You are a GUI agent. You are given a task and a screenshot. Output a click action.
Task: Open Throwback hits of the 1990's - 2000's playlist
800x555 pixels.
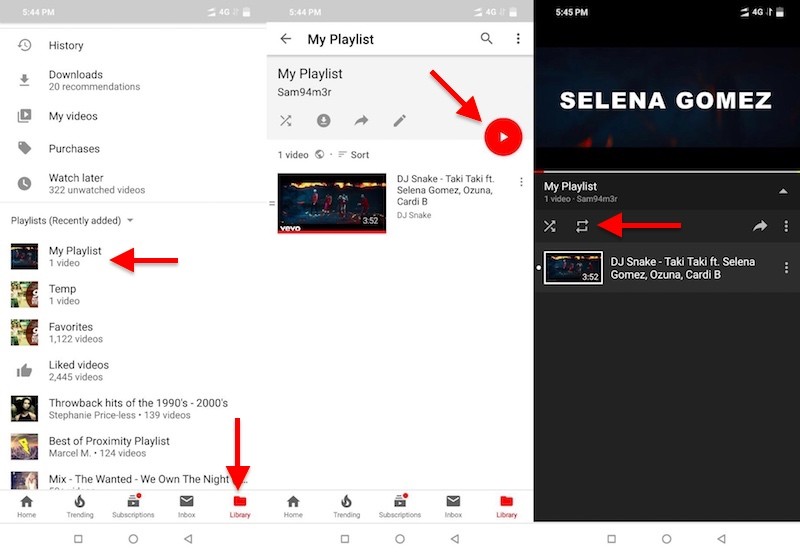click(x=133, y=409)
